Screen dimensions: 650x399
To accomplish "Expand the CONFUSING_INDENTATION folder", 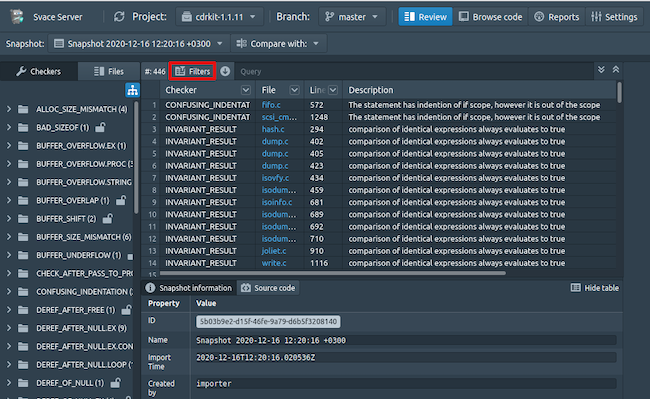I will click(9, 292).
